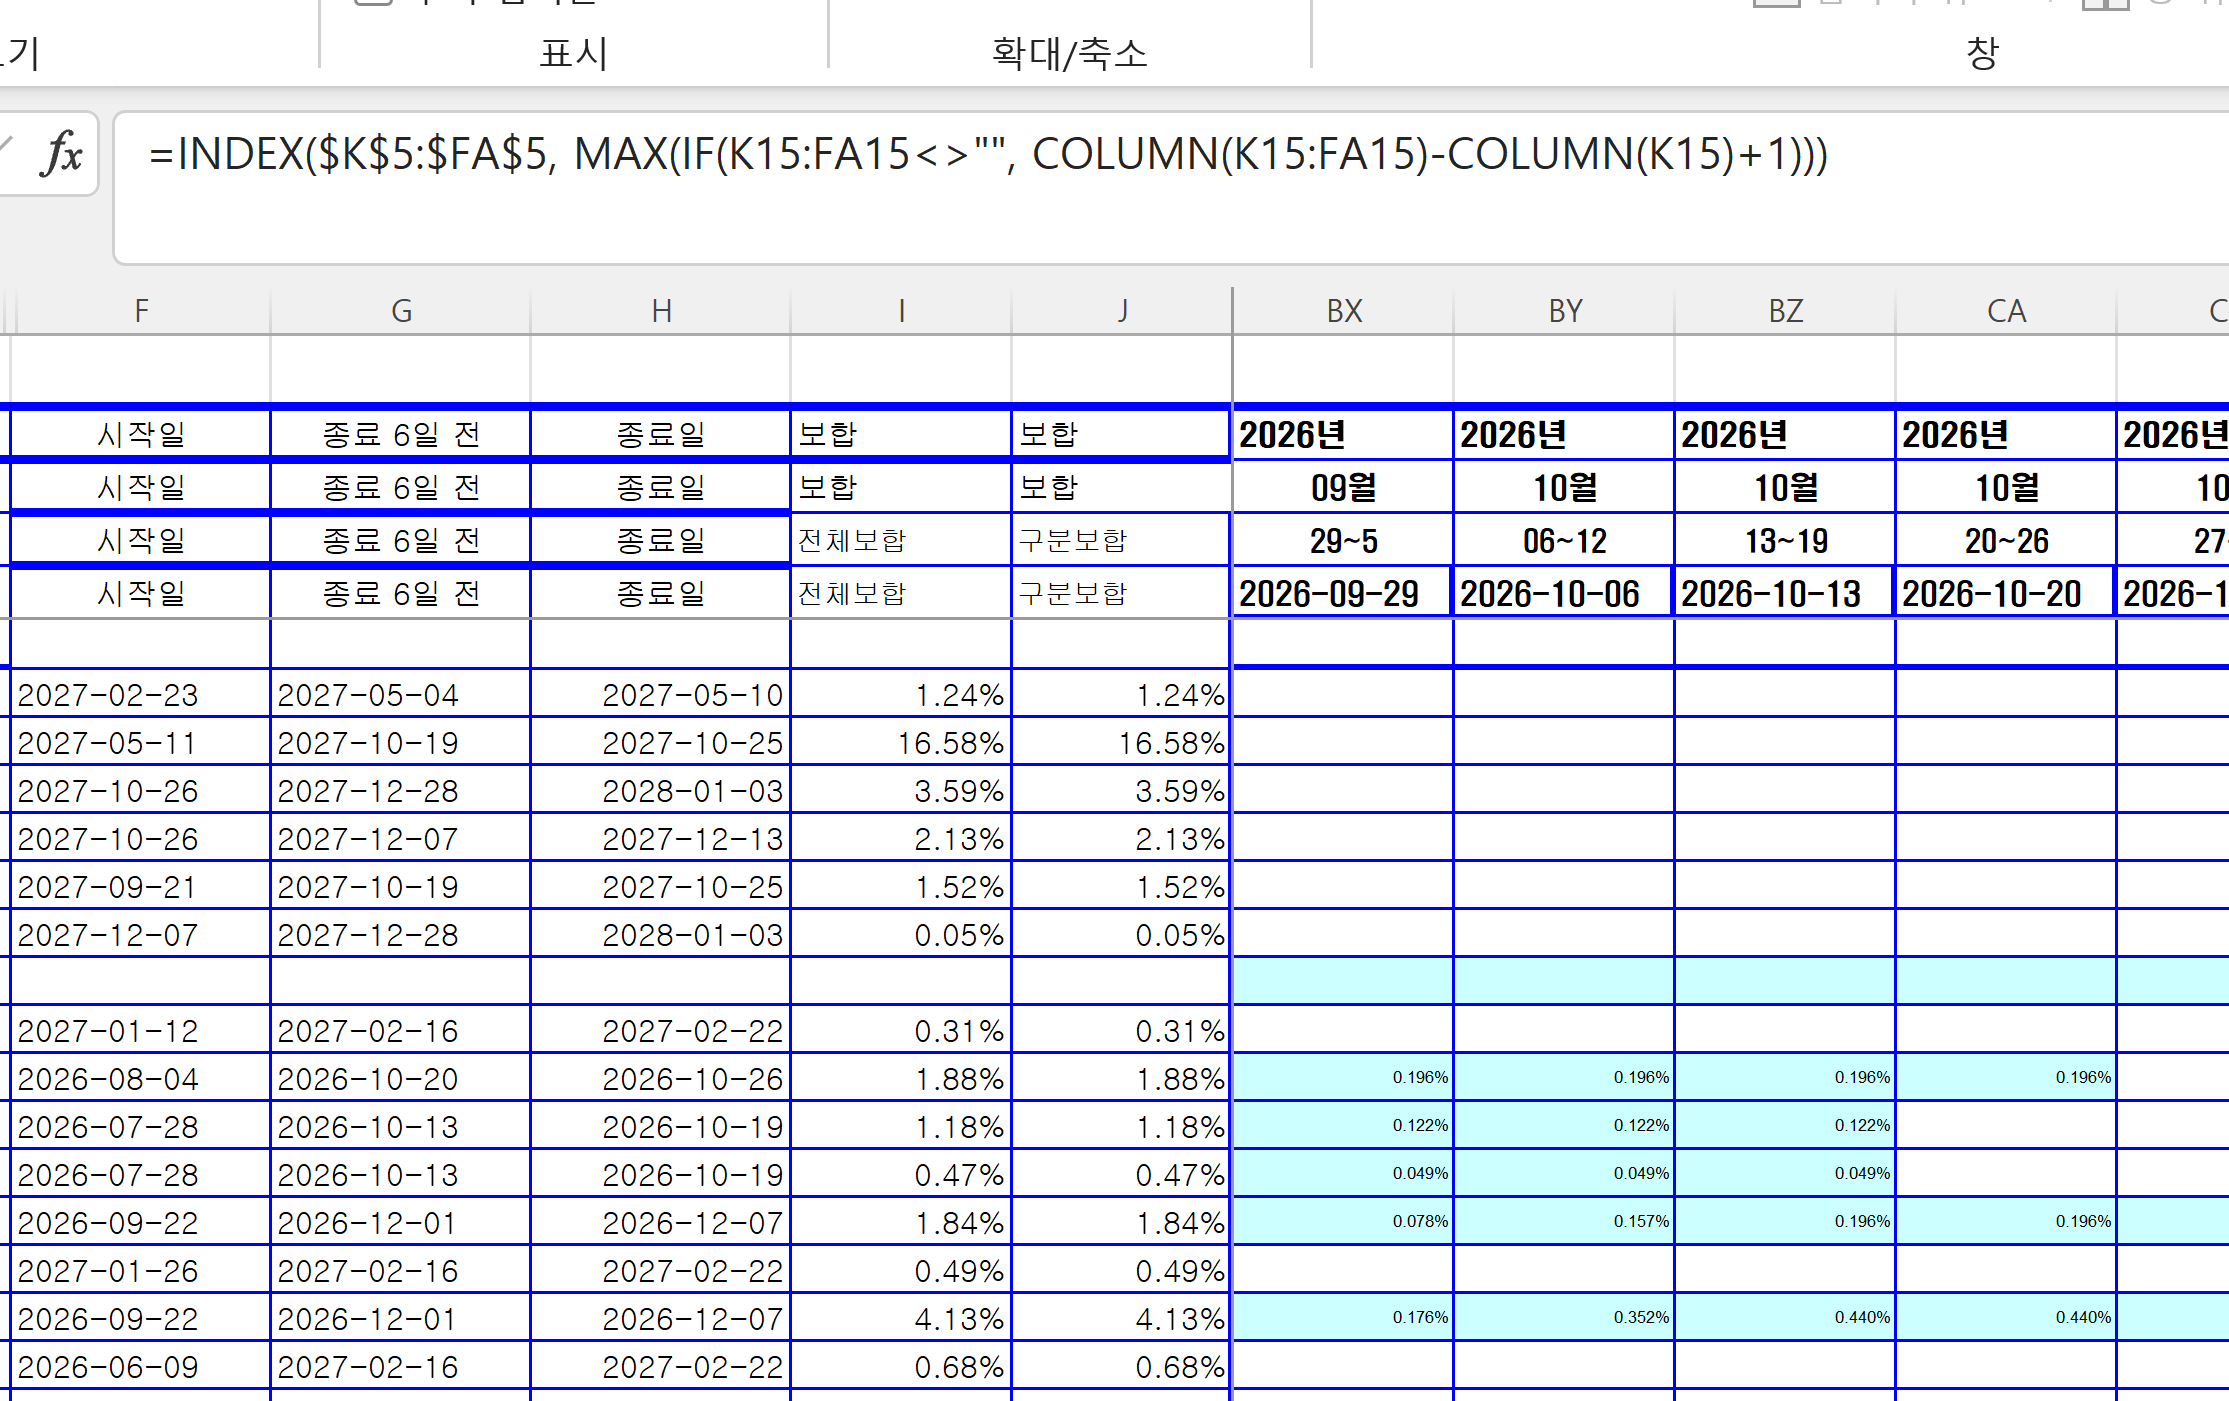This screenshot has height=1401, width=2229.
Task: Select column G header
Action: pos(401,311)
